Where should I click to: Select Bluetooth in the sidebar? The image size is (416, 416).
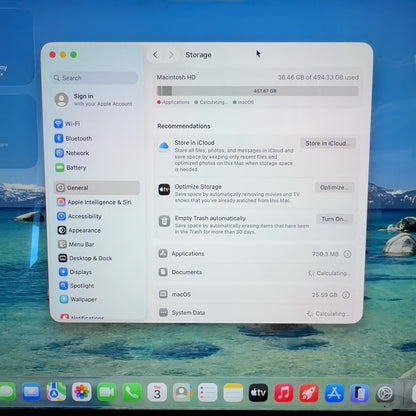[73, 138]
